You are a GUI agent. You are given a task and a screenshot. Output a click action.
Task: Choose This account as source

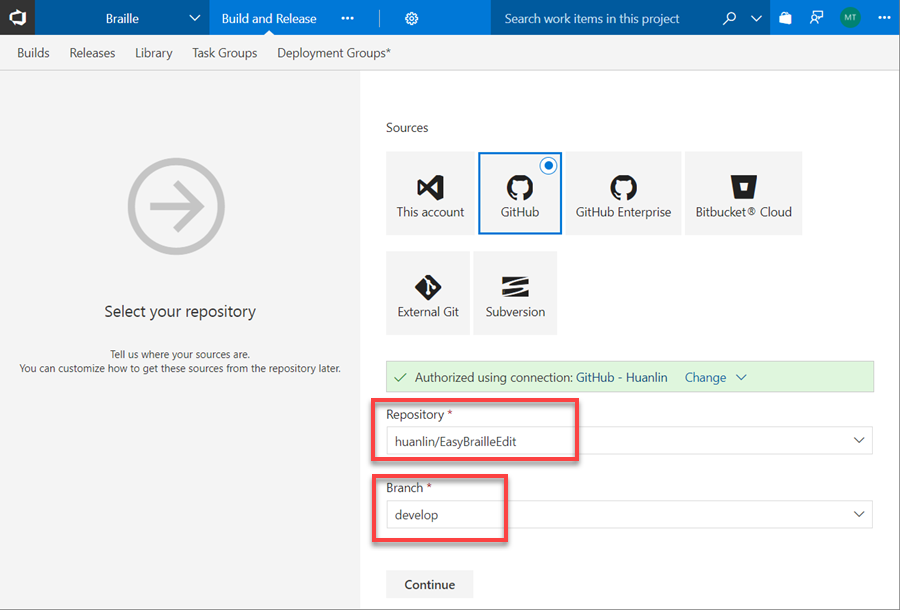pyautogui.click(x=430, y=193)
